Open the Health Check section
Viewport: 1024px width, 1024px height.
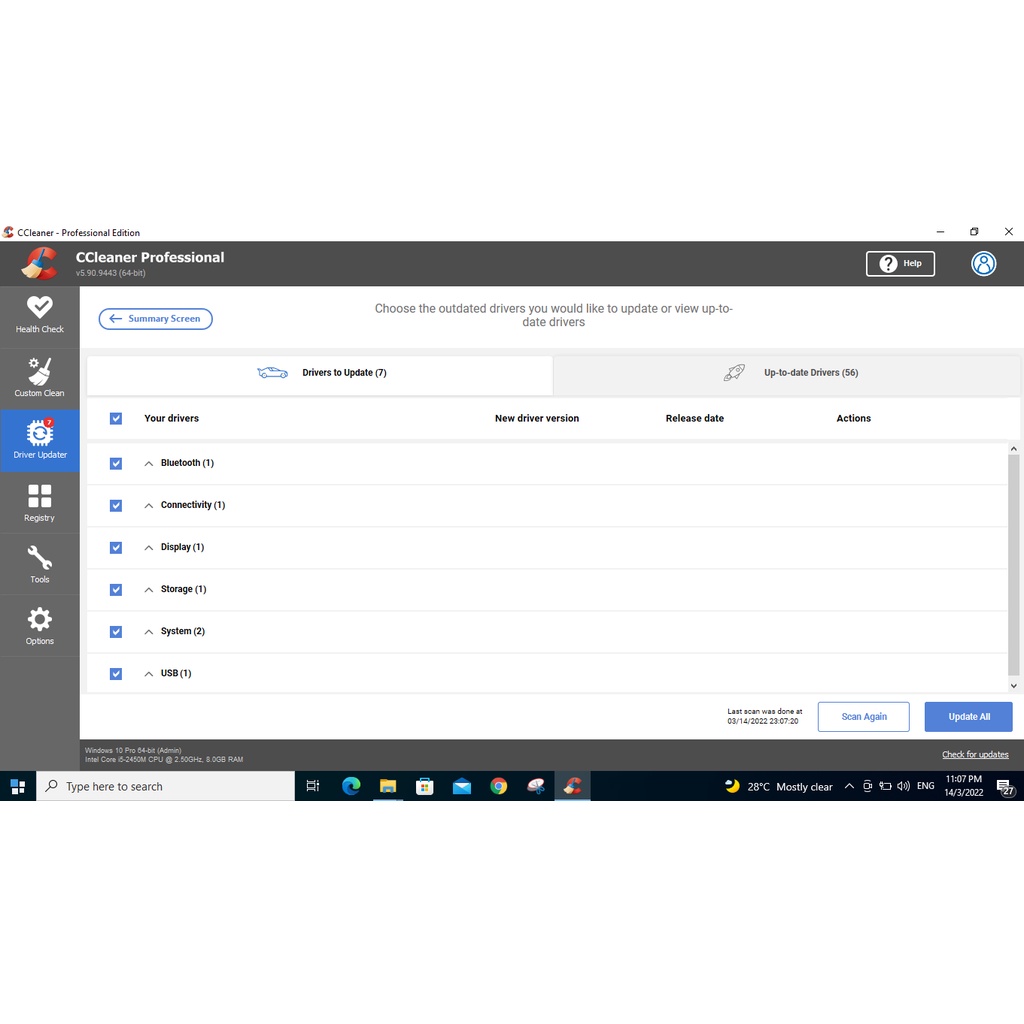40,316
